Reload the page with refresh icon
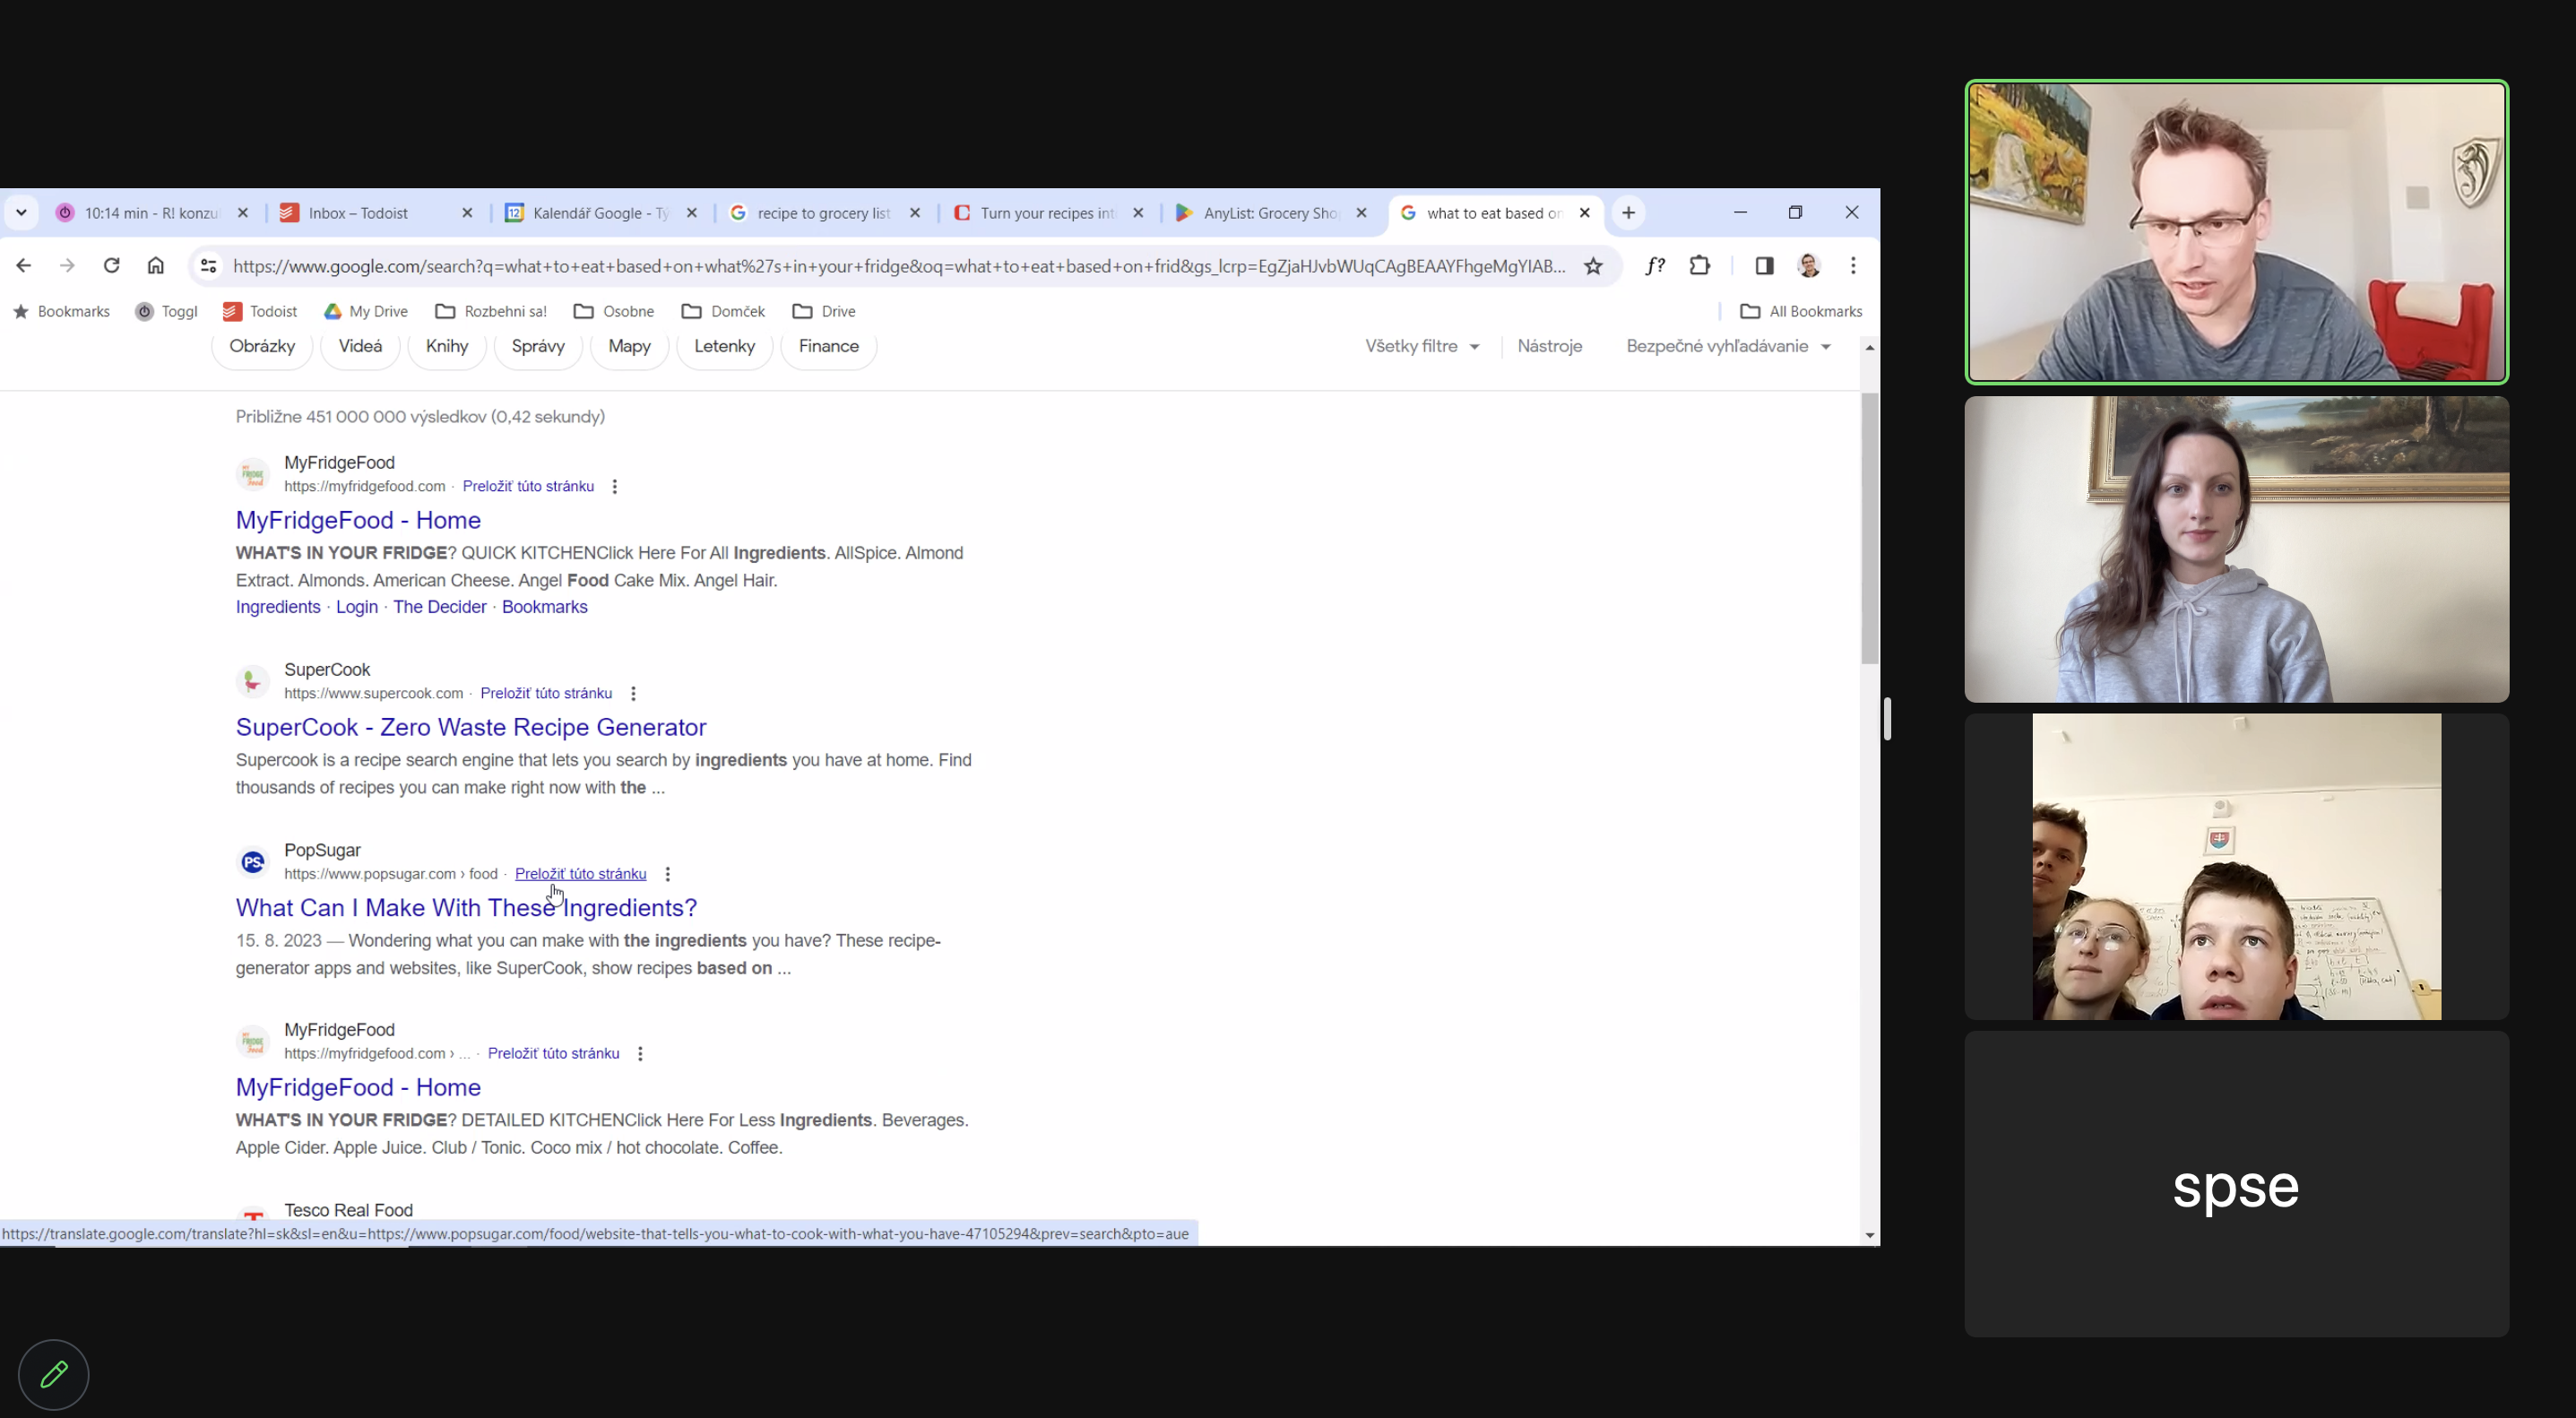2576x1418 pixels. (x=111, y=266)
